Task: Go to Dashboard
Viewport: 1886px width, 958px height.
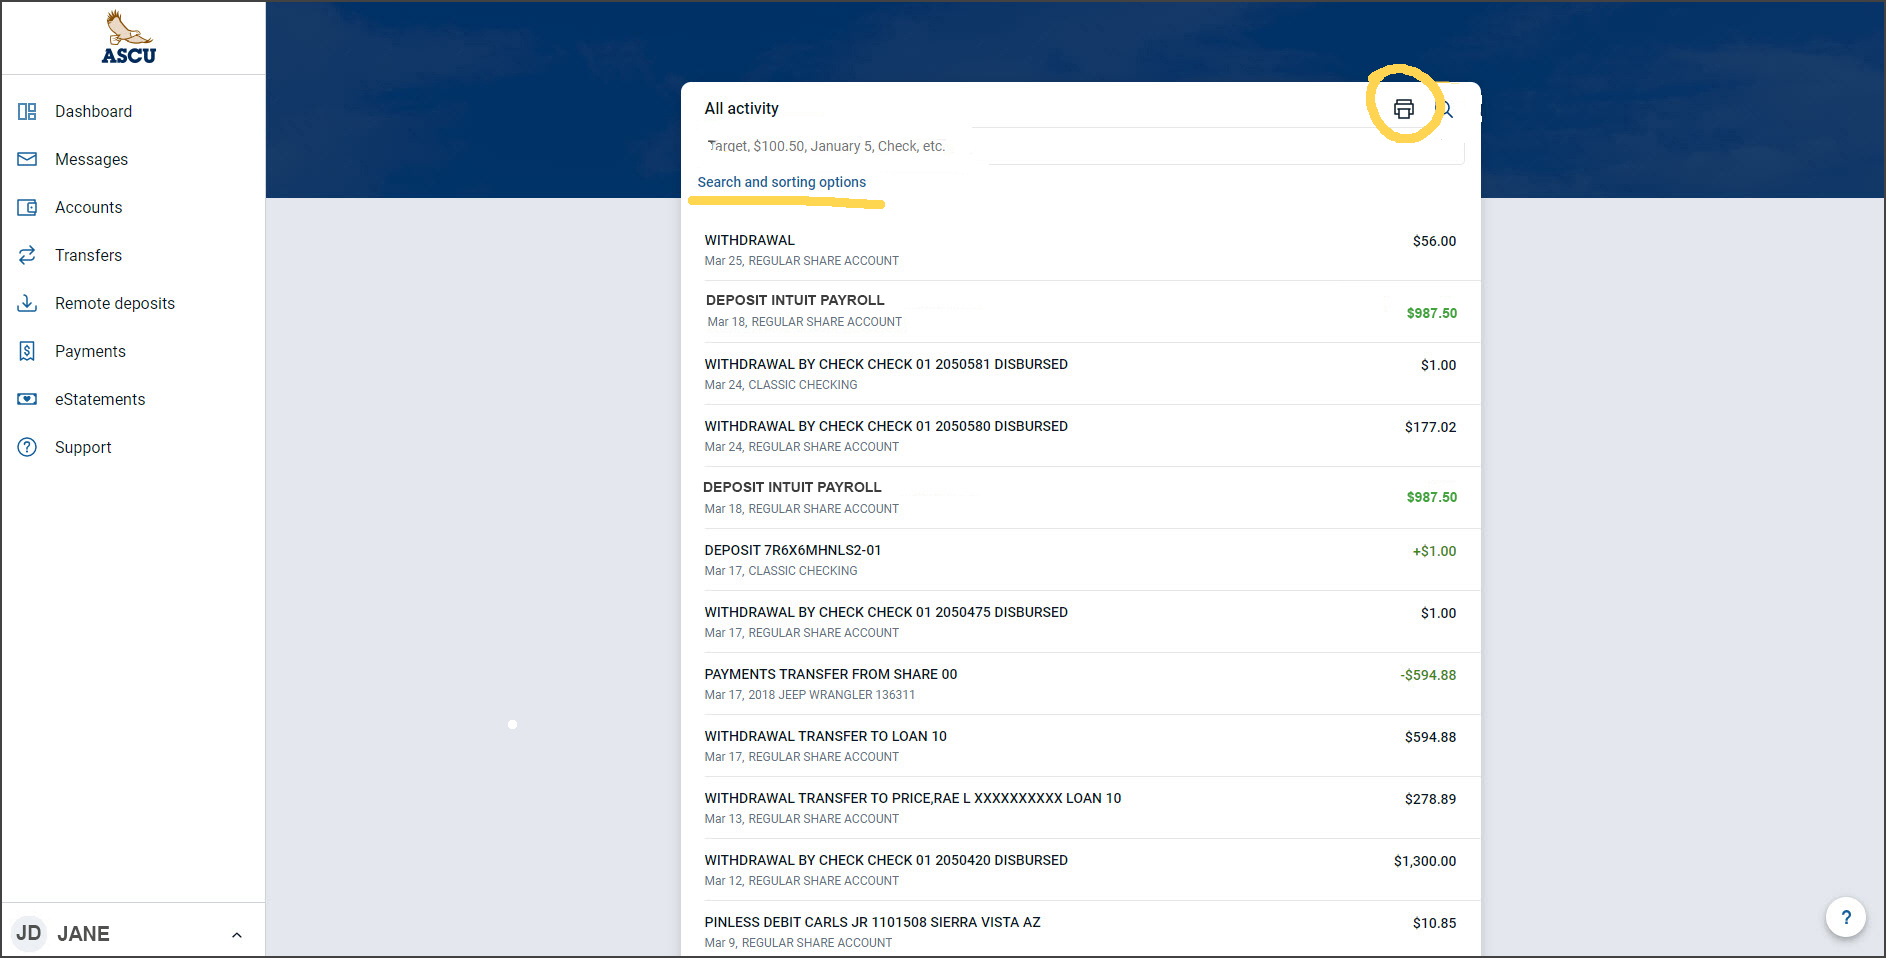Action: [93, 111]
